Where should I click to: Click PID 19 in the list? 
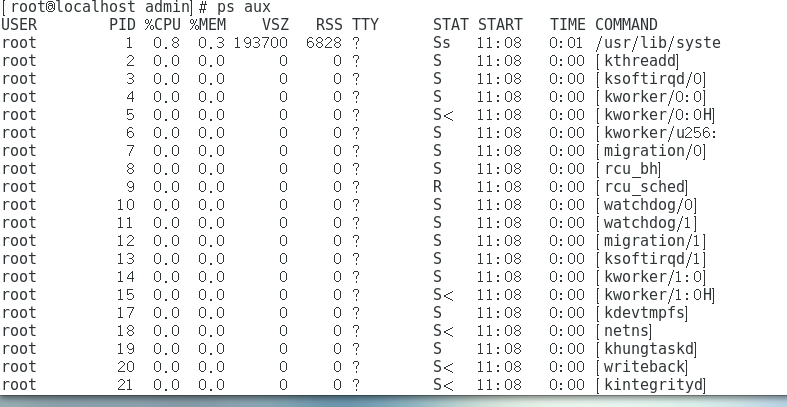tap(126, 349)
